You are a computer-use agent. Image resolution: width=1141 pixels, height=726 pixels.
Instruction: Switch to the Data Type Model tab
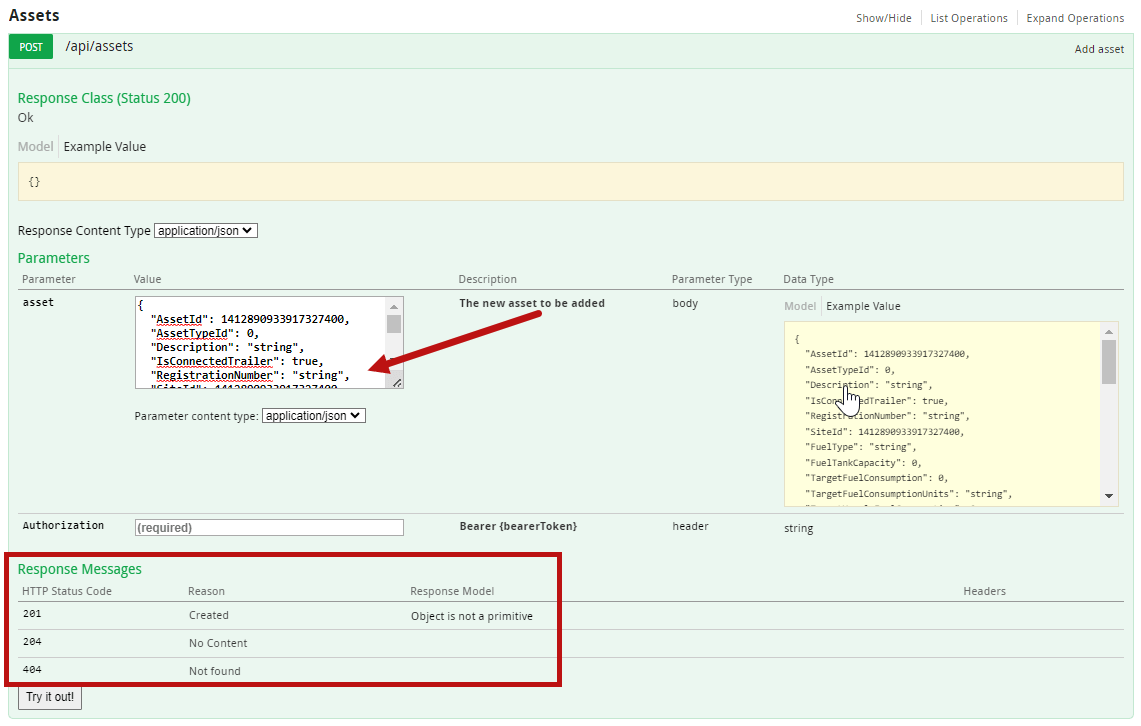tap(800, 306)
